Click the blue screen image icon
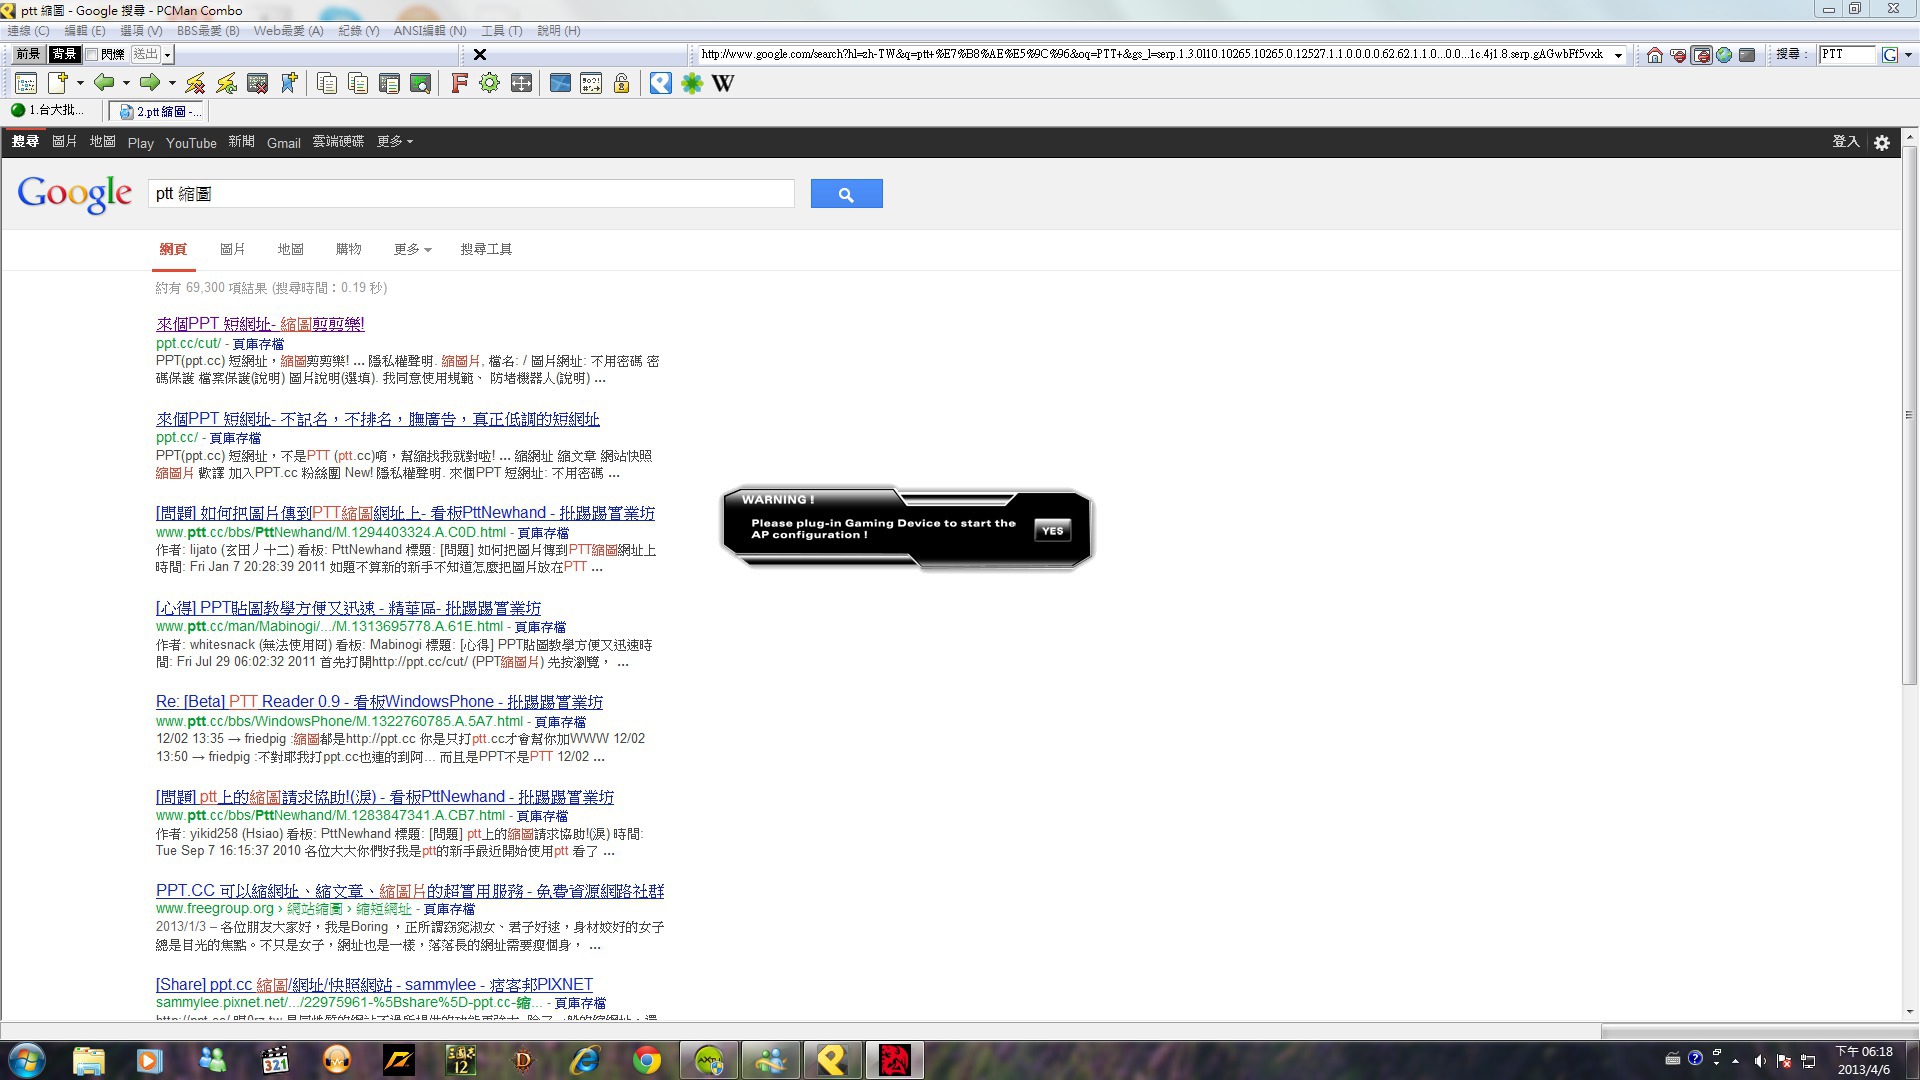 pyautogui.click(x=560, y=84)
